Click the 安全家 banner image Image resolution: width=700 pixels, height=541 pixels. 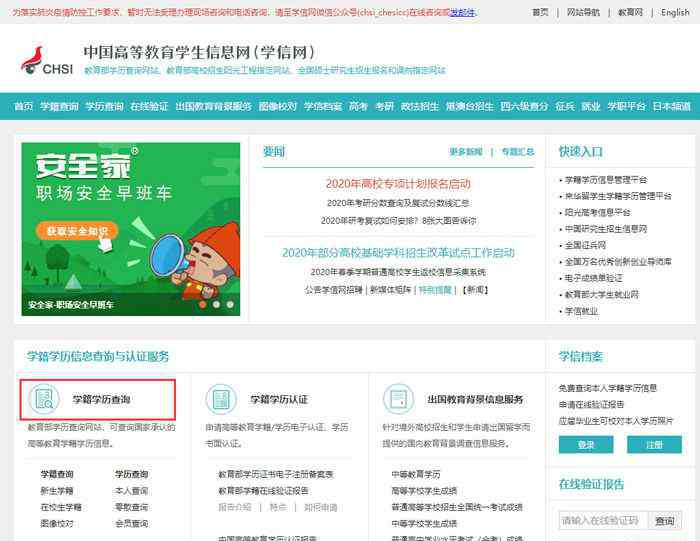coord(131,229)
